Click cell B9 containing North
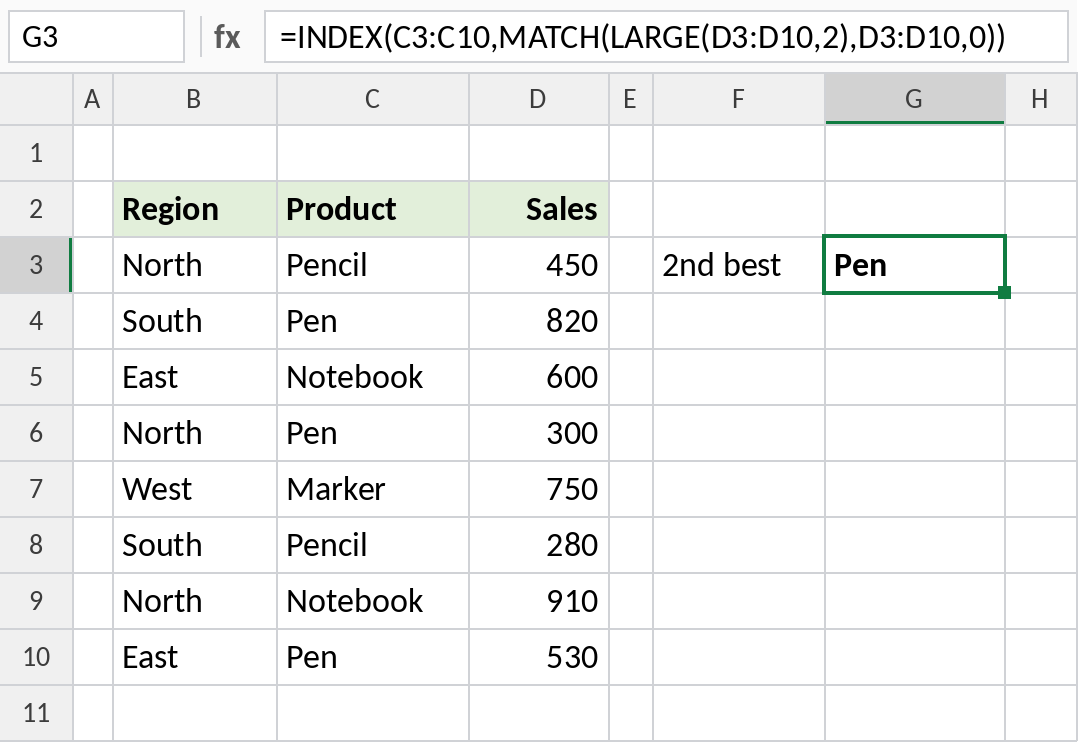The image size is (1078, 742). point(195,601)
